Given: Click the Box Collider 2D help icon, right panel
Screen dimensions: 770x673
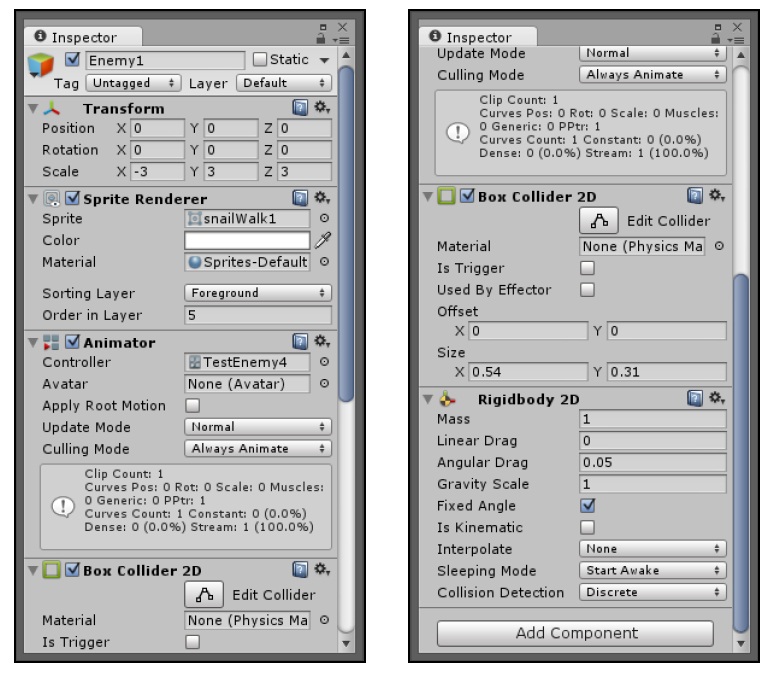Looking at the screenshot, I should [695, 196].
